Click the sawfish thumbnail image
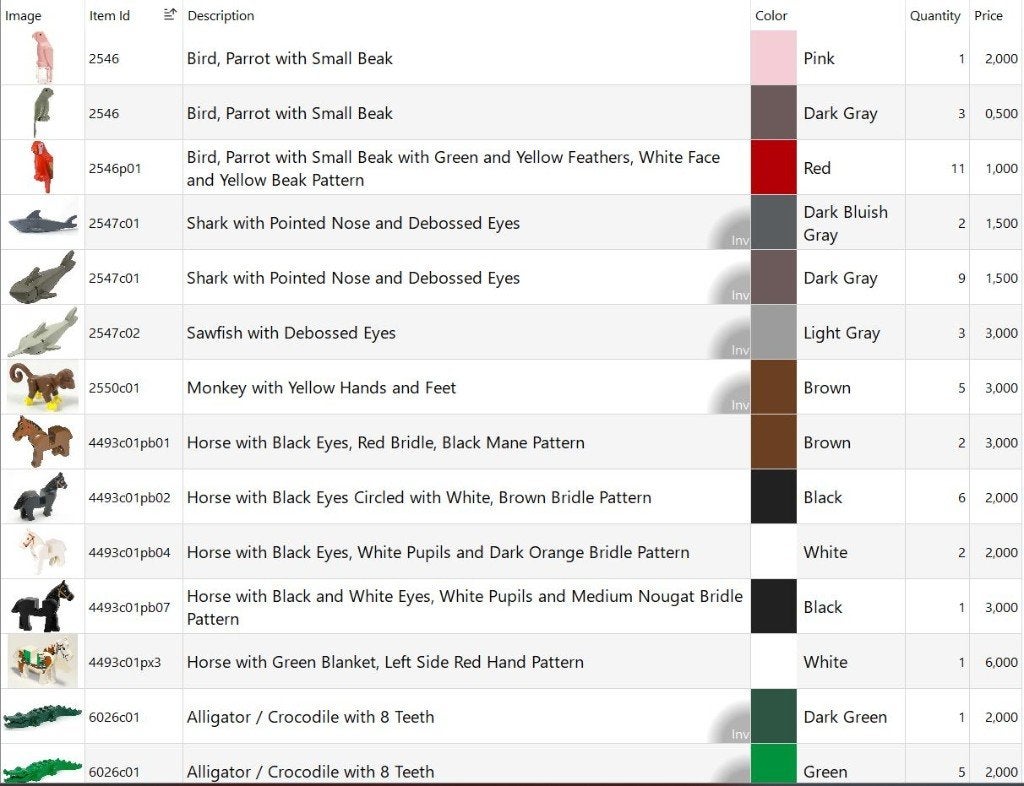 click(x=42, y=332)
